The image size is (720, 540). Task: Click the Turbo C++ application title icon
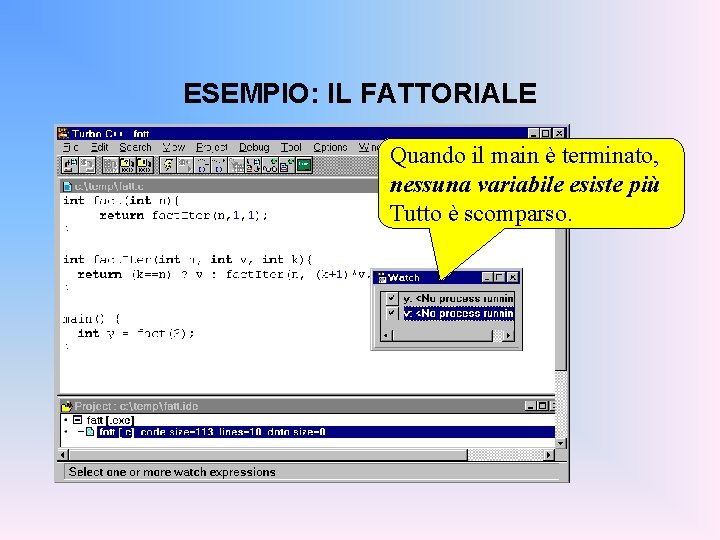pyautogui.click(x=63, y=134)
